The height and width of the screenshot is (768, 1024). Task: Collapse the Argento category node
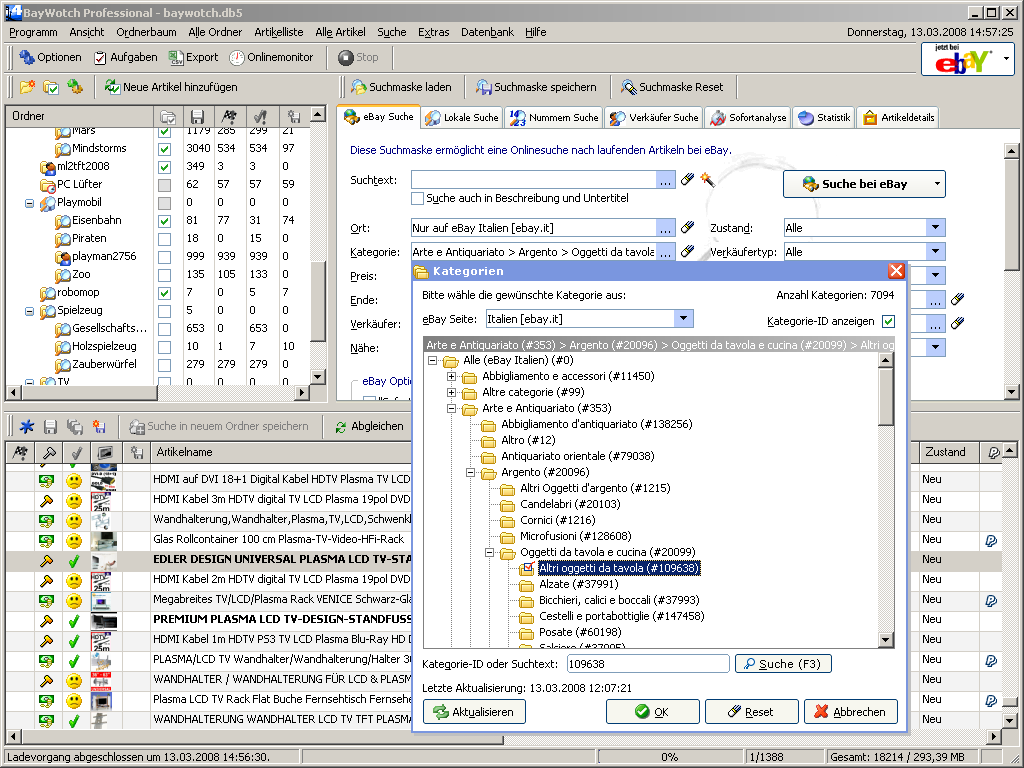tap(470, 472)
